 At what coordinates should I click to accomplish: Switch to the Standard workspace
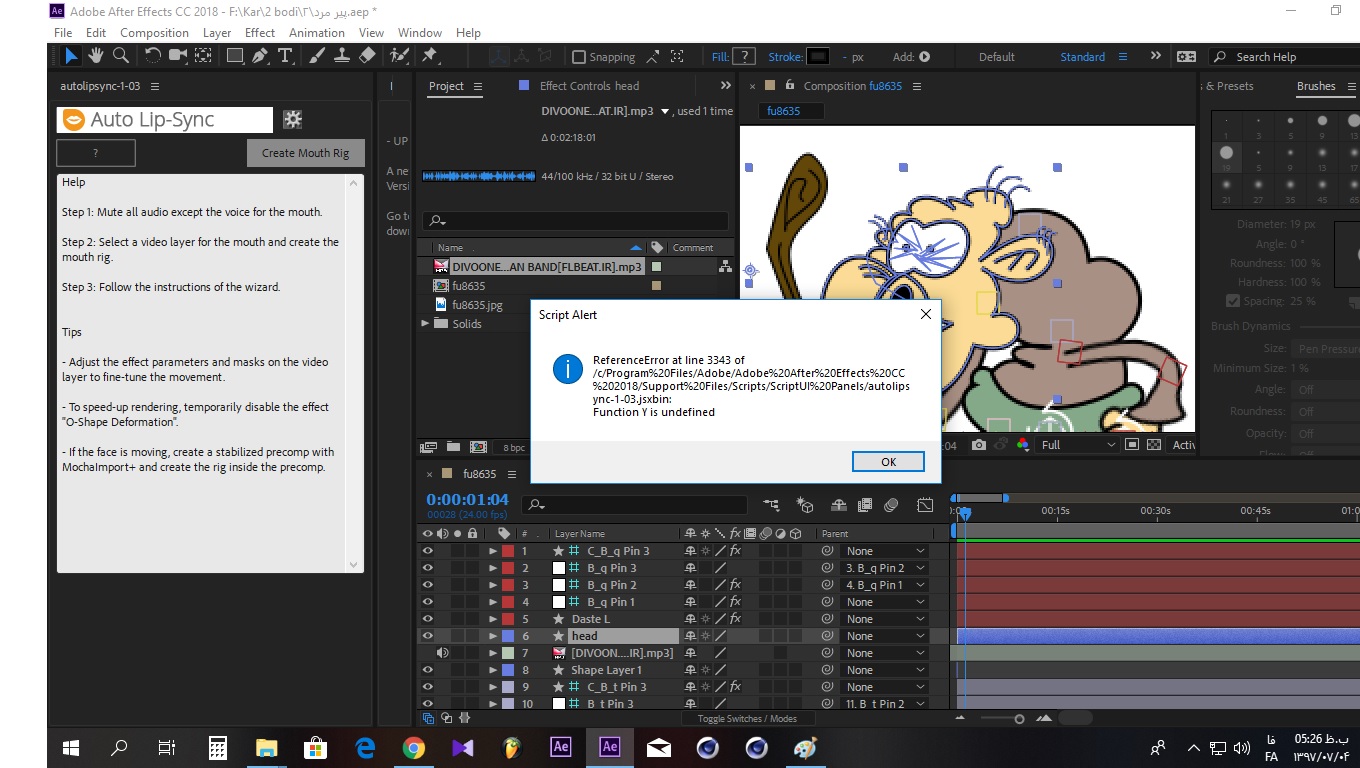pyautogui.click(x=1082, y=57)
